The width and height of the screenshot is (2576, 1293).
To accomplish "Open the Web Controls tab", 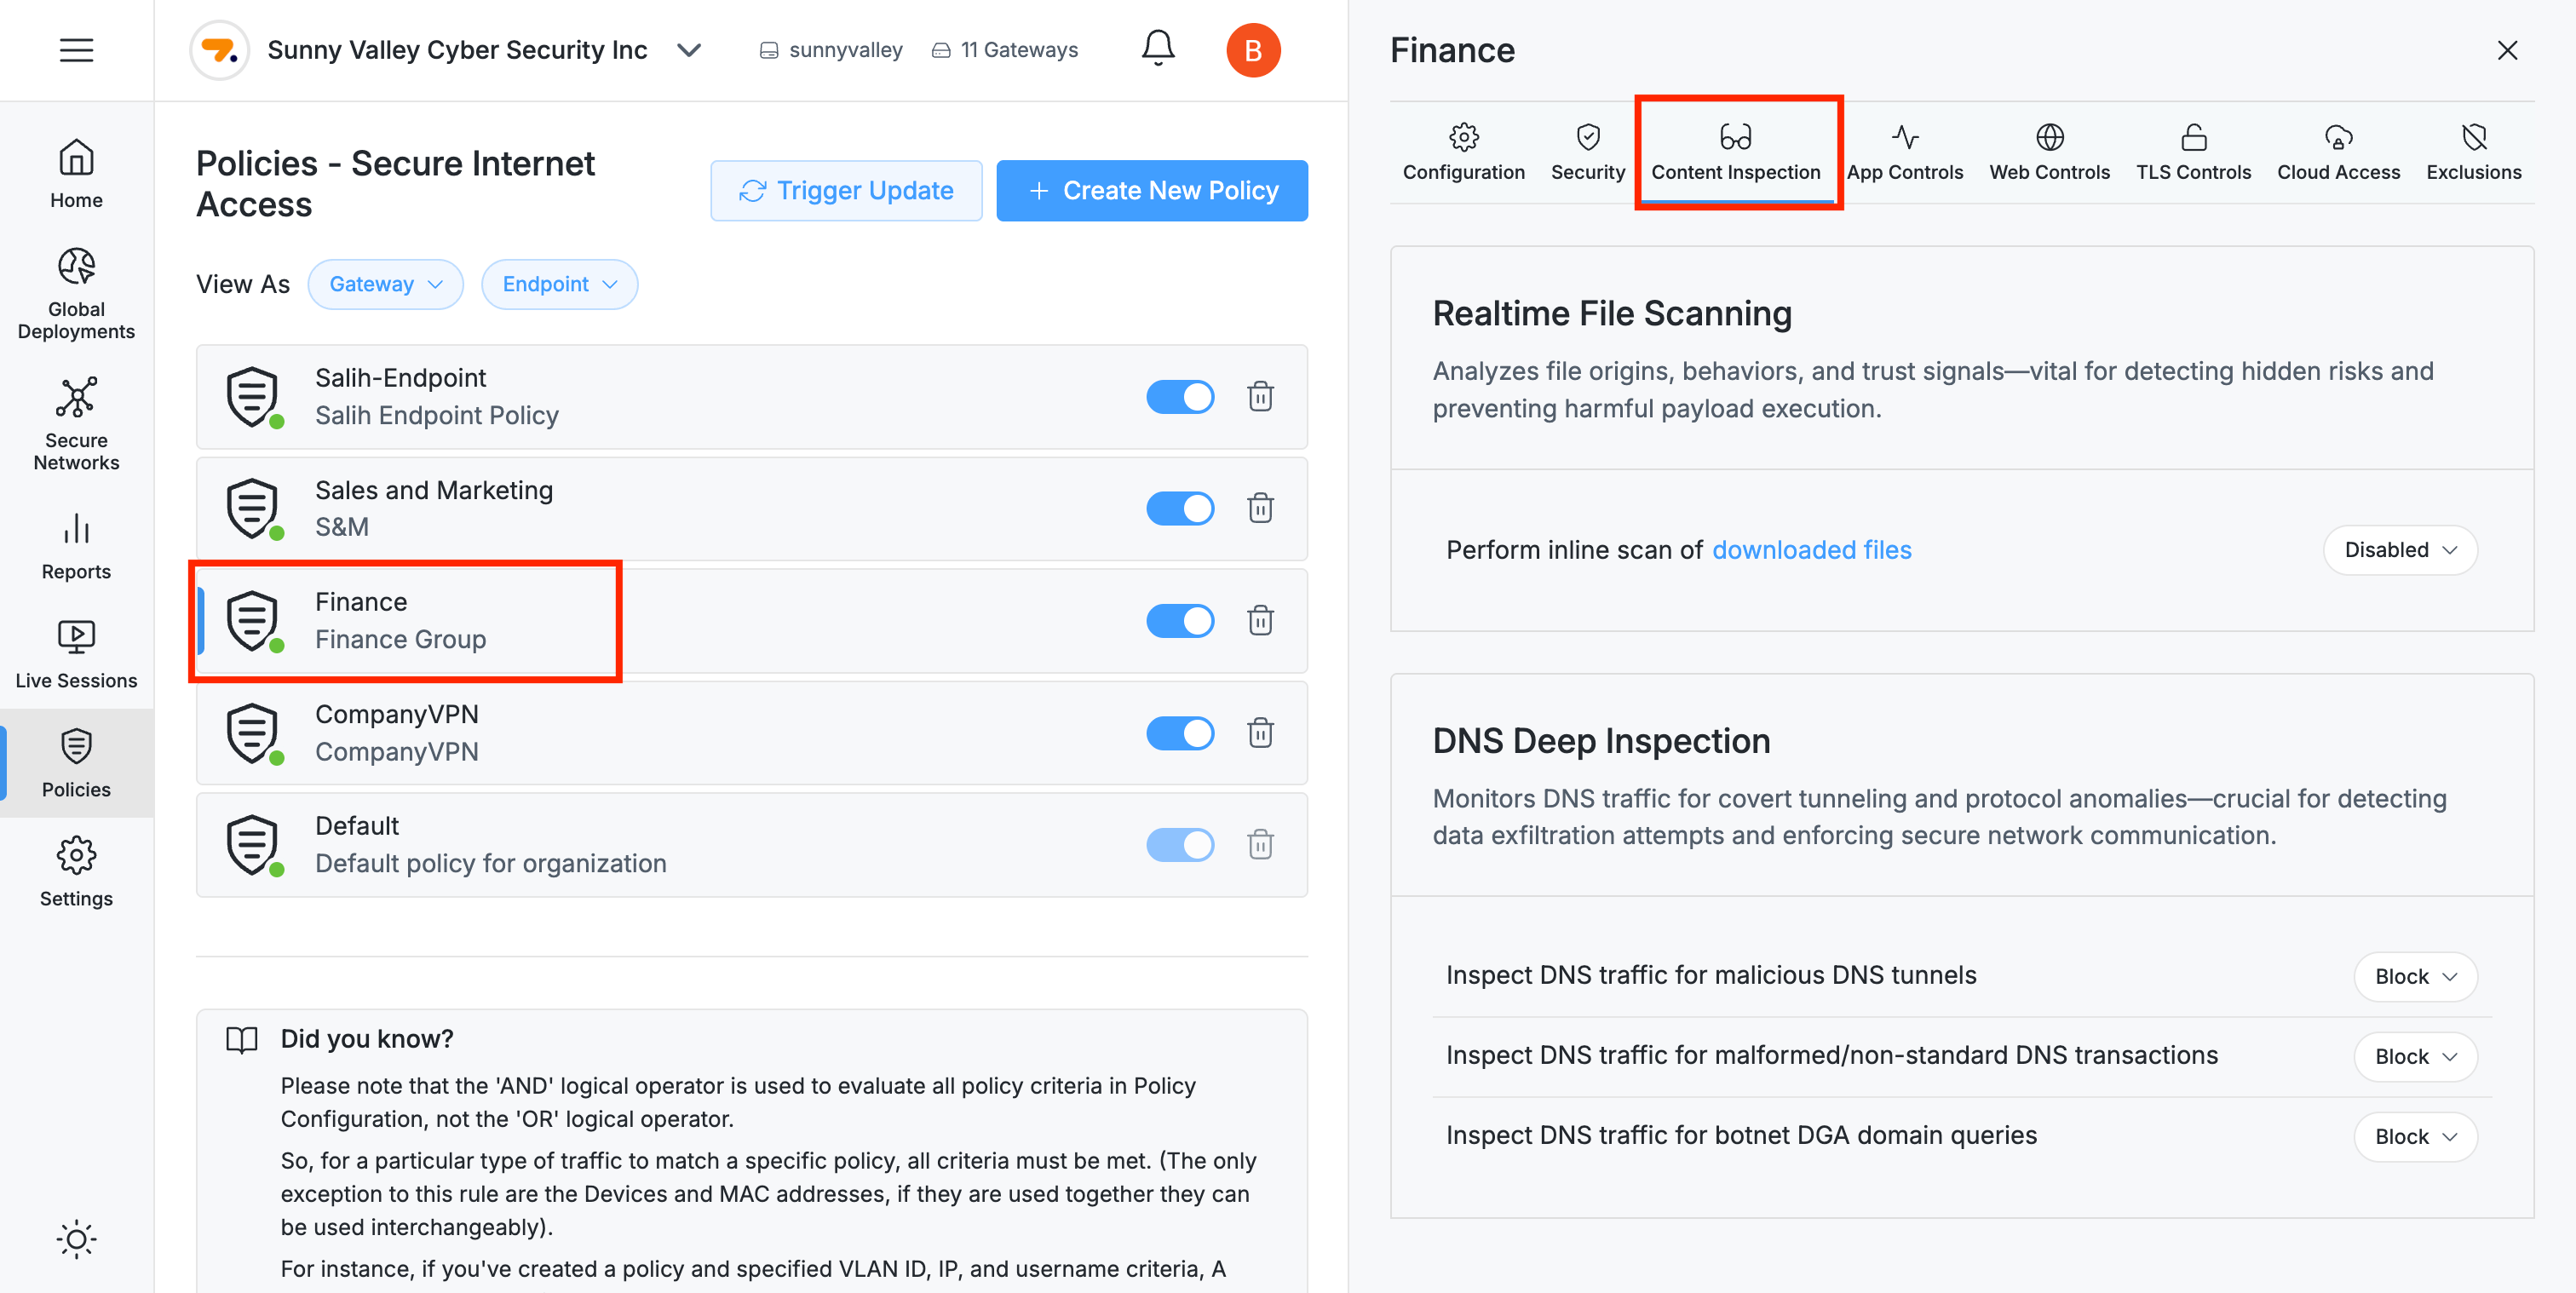I will (x=2049, y=150).
